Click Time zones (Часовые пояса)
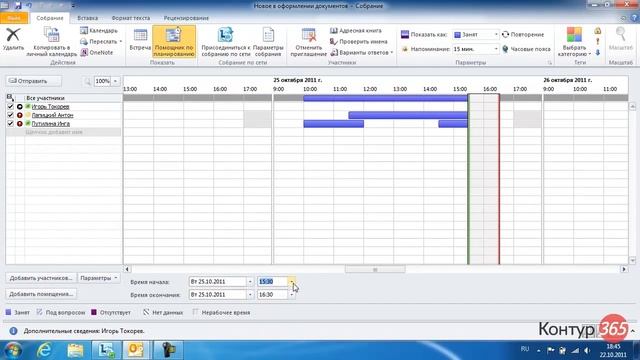 pyautogui.click(x=526, y=49)
